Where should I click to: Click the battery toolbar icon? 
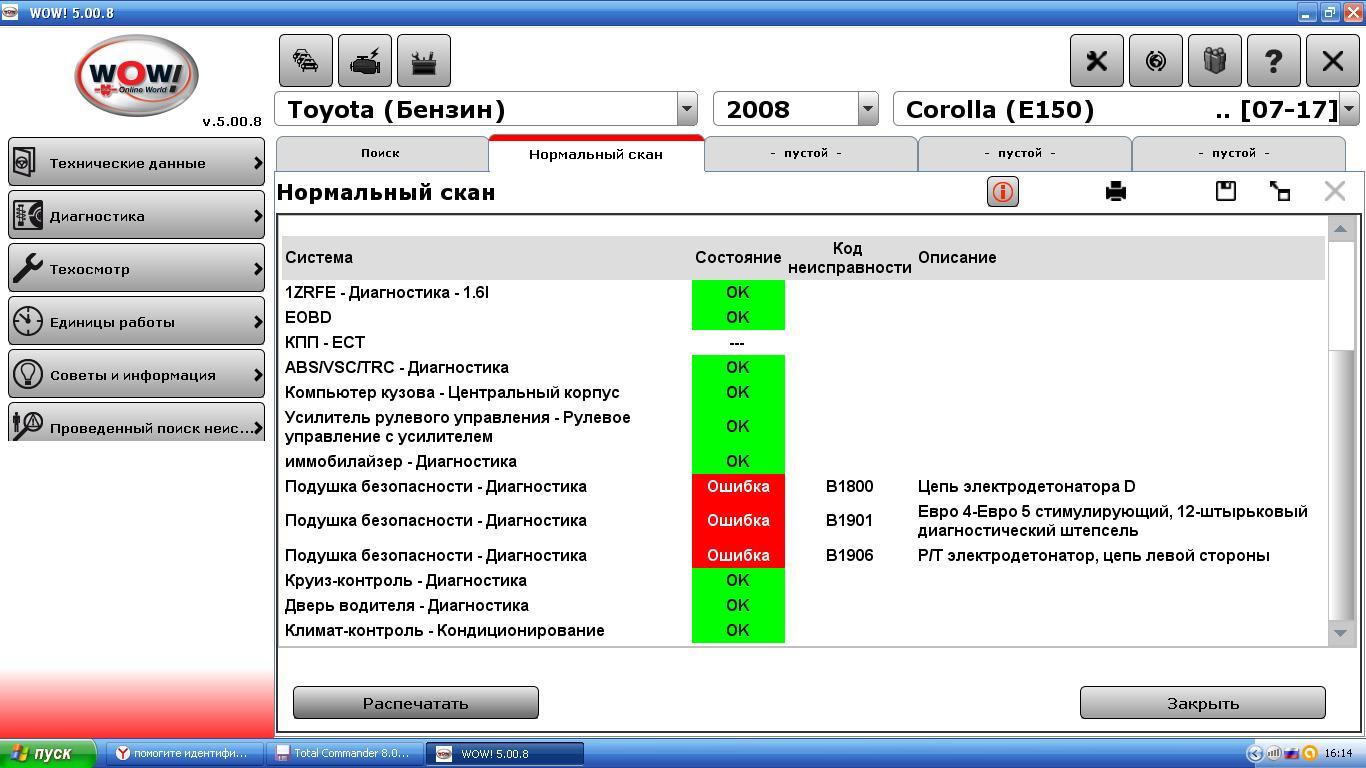[x=424, y=61]
